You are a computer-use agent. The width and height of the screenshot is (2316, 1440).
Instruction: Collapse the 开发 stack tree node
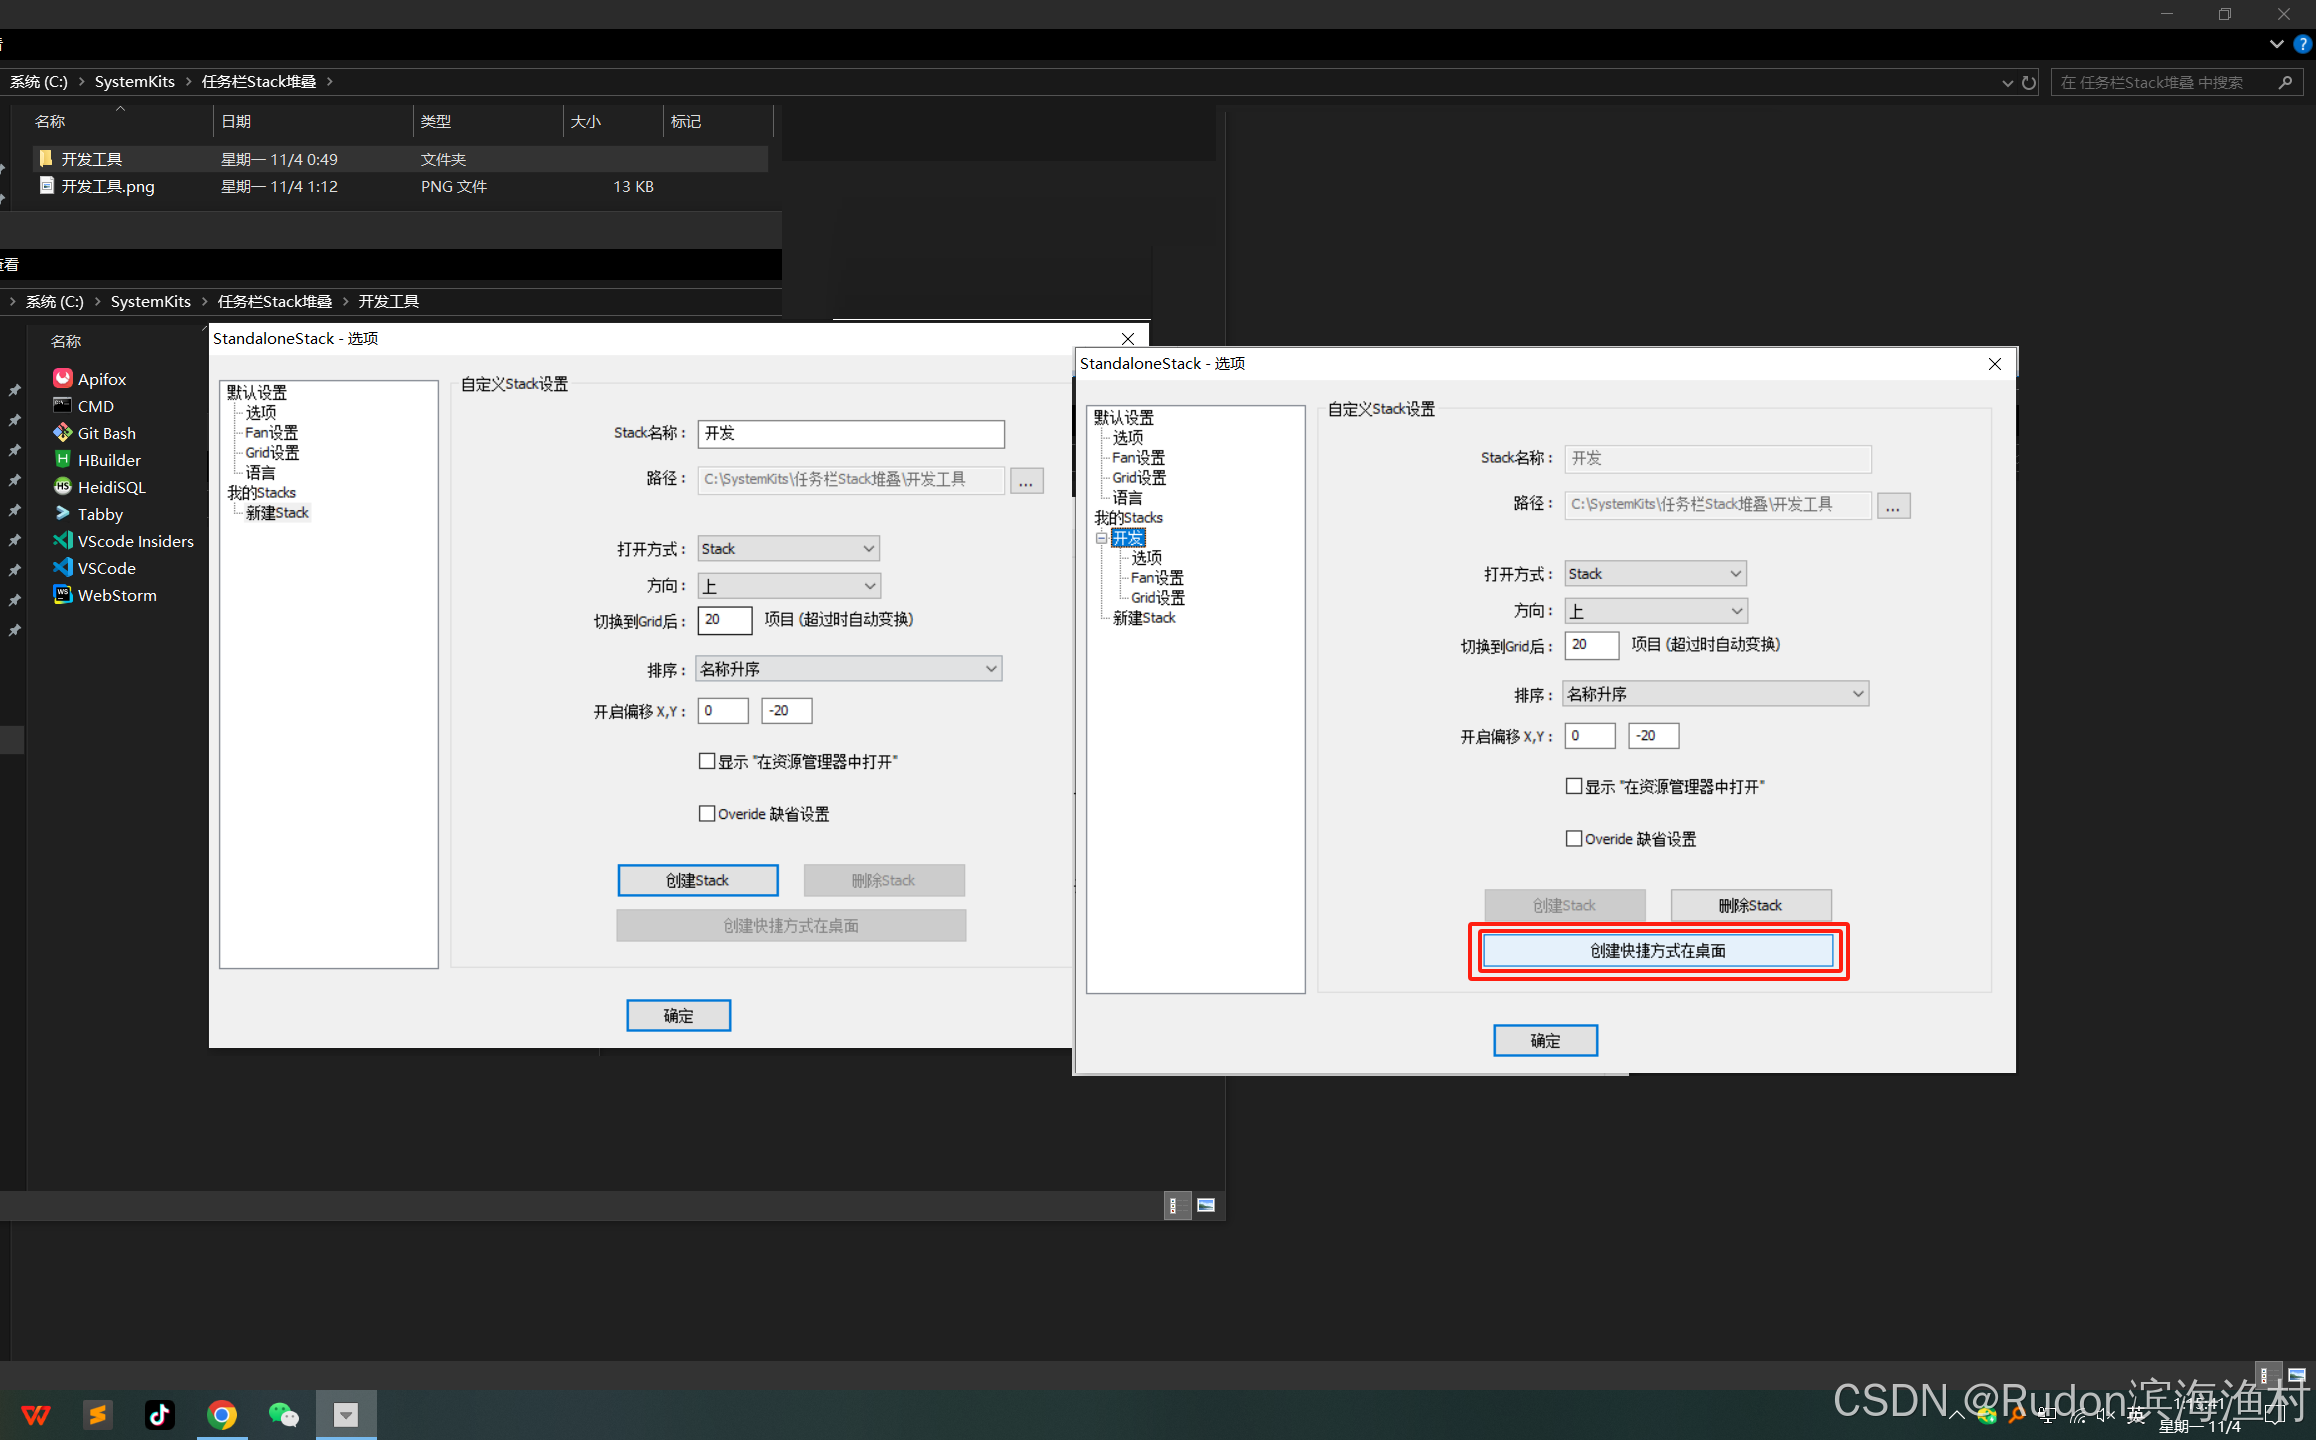click(x=1101, y=538)
